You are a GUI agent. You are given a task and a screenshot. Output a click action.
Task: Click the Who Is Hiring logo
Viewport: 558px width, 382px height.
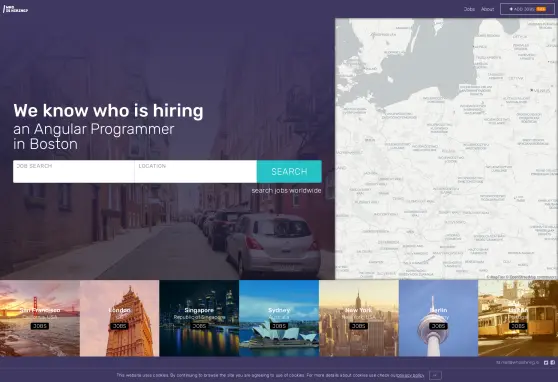pyautogui.click(x=15, y=9)
